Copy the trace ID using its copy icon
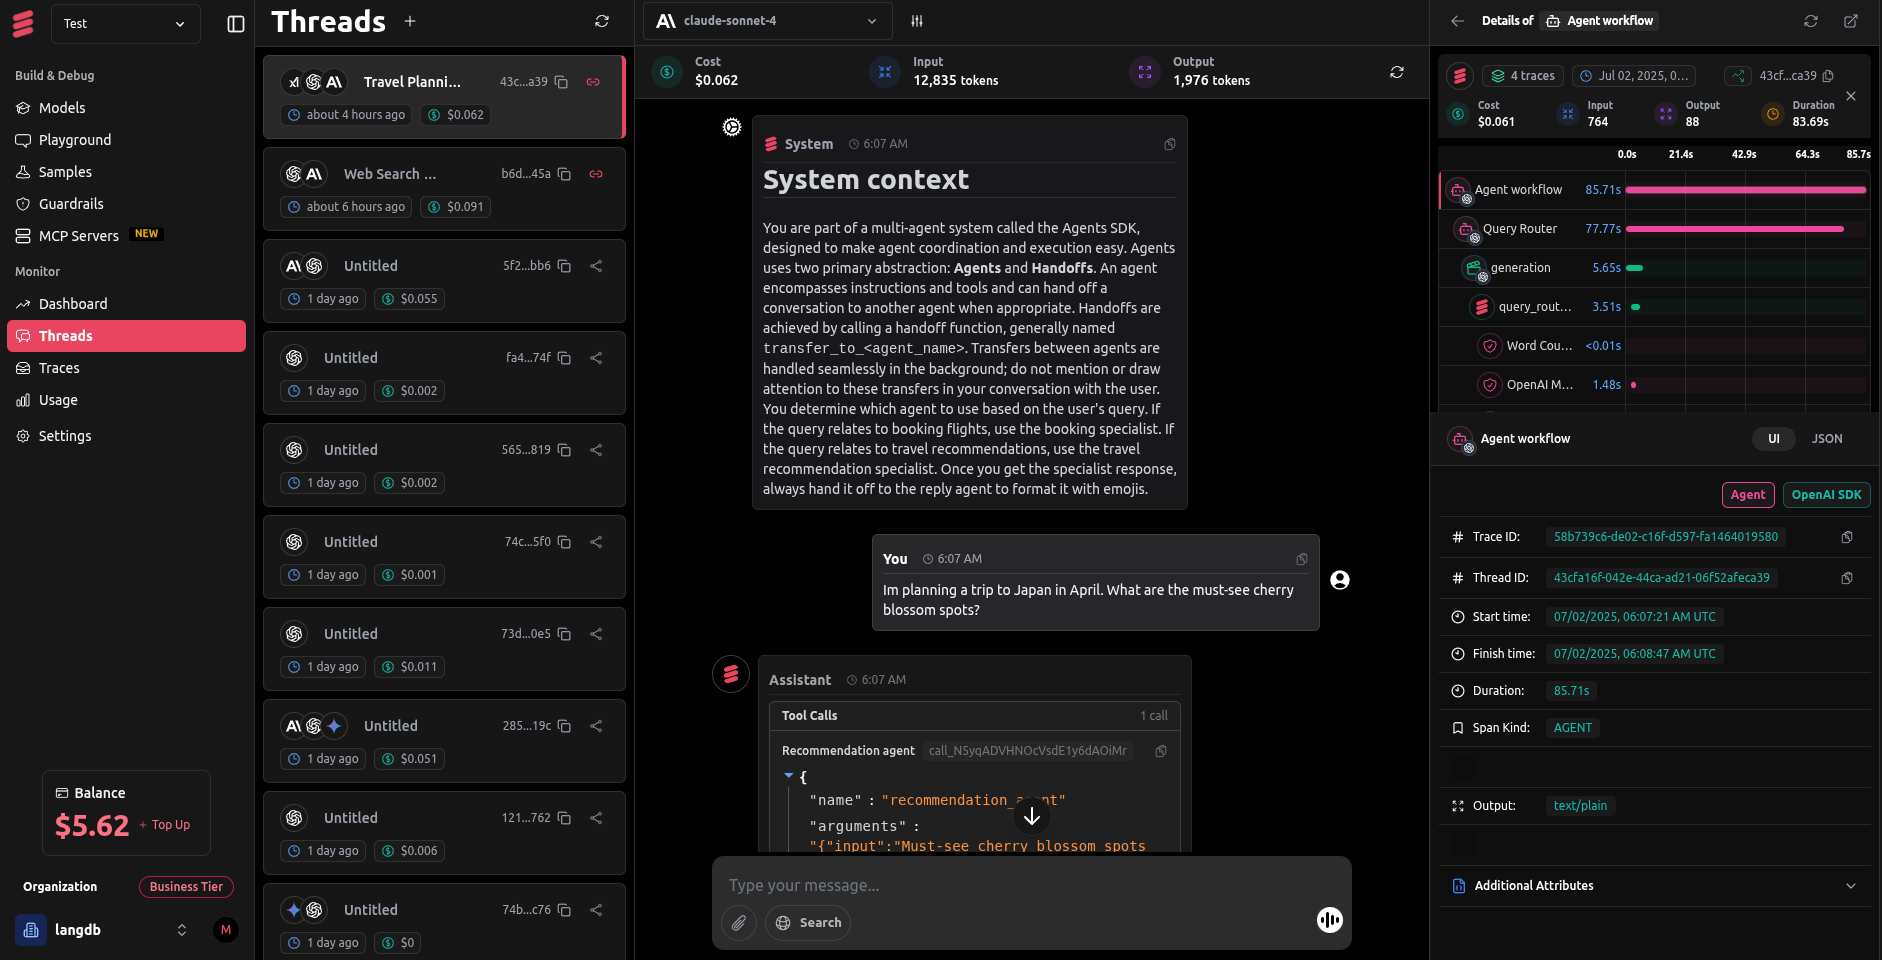The image size is (1882, 960). (x=1848, y=537)
